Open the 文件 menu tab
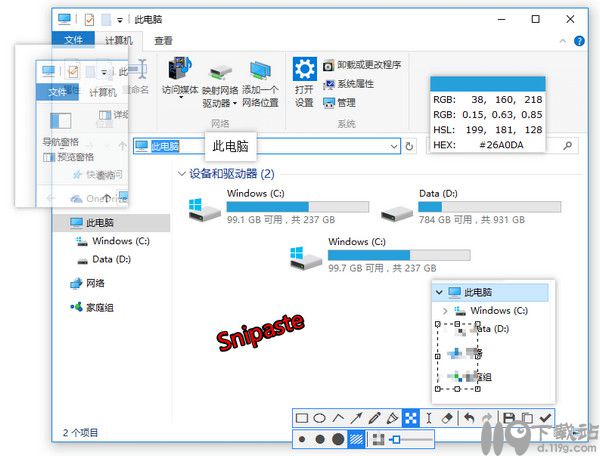 [x=73, y=40]
